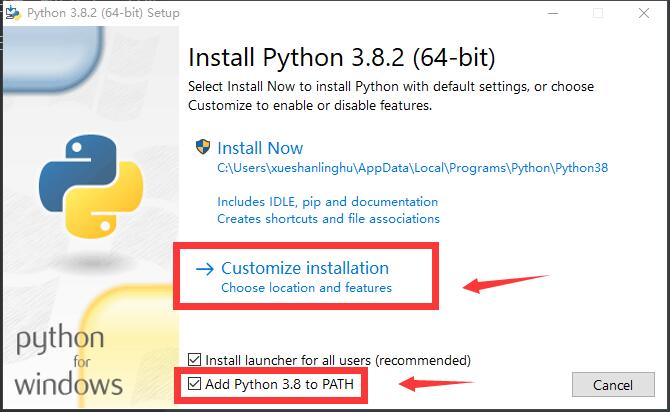Click 'Choose location and features' text

click(x=306, y=288)
